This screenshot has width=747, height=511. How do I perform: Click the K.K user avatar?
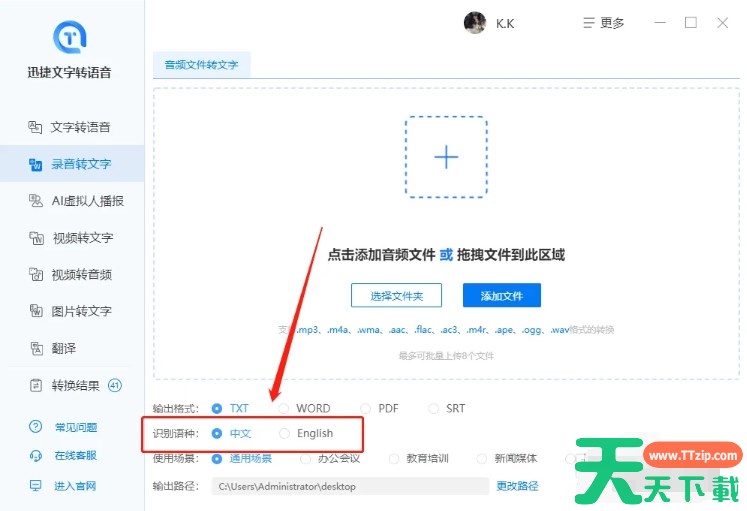(475, 22)
